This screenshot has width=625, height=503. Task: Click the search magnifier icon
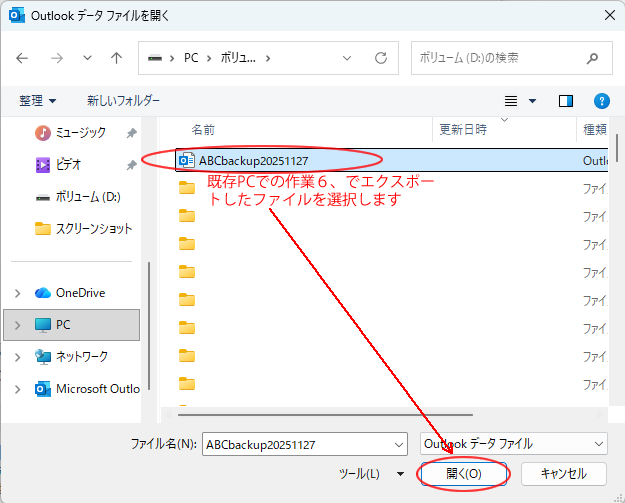tap(592, 58)
